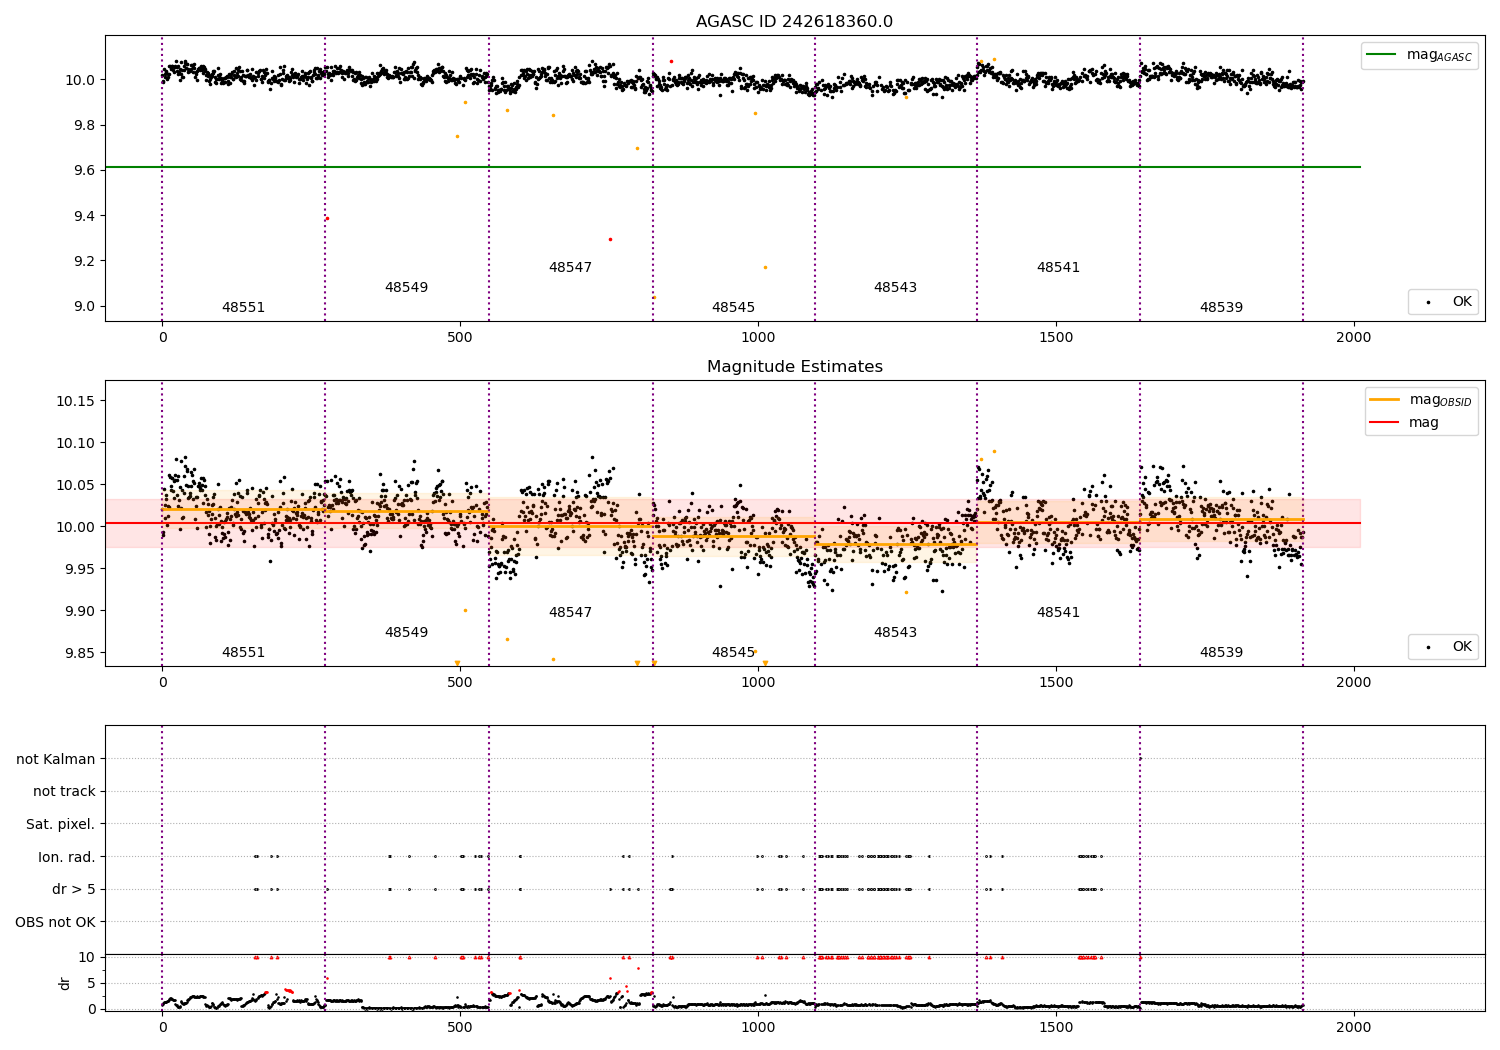Click the 9.6 y-tick in the AGASC plot
Viewport: 1500px width, 1050px height.
point(85,171)
